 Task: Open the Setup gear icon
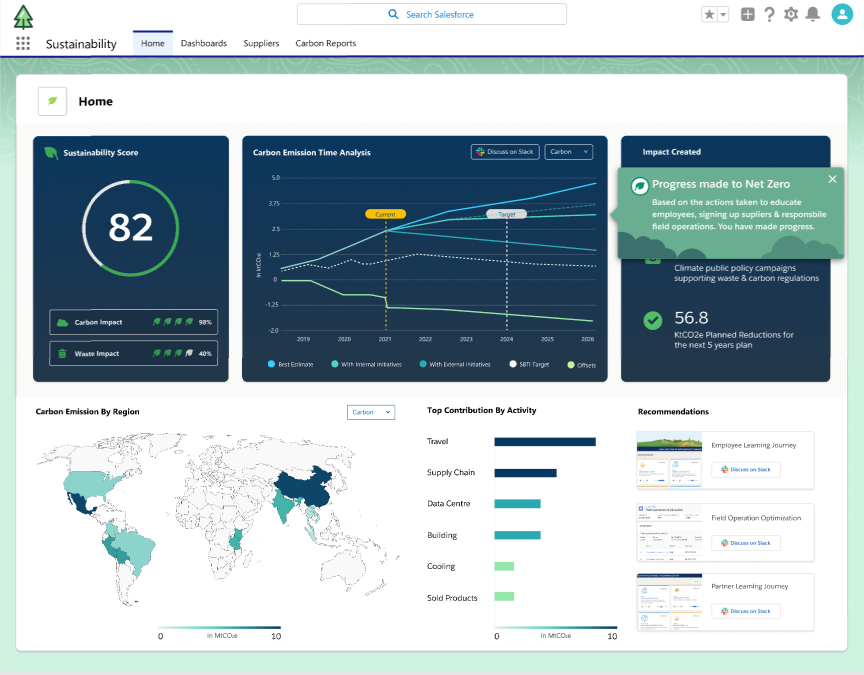[791, 14]
